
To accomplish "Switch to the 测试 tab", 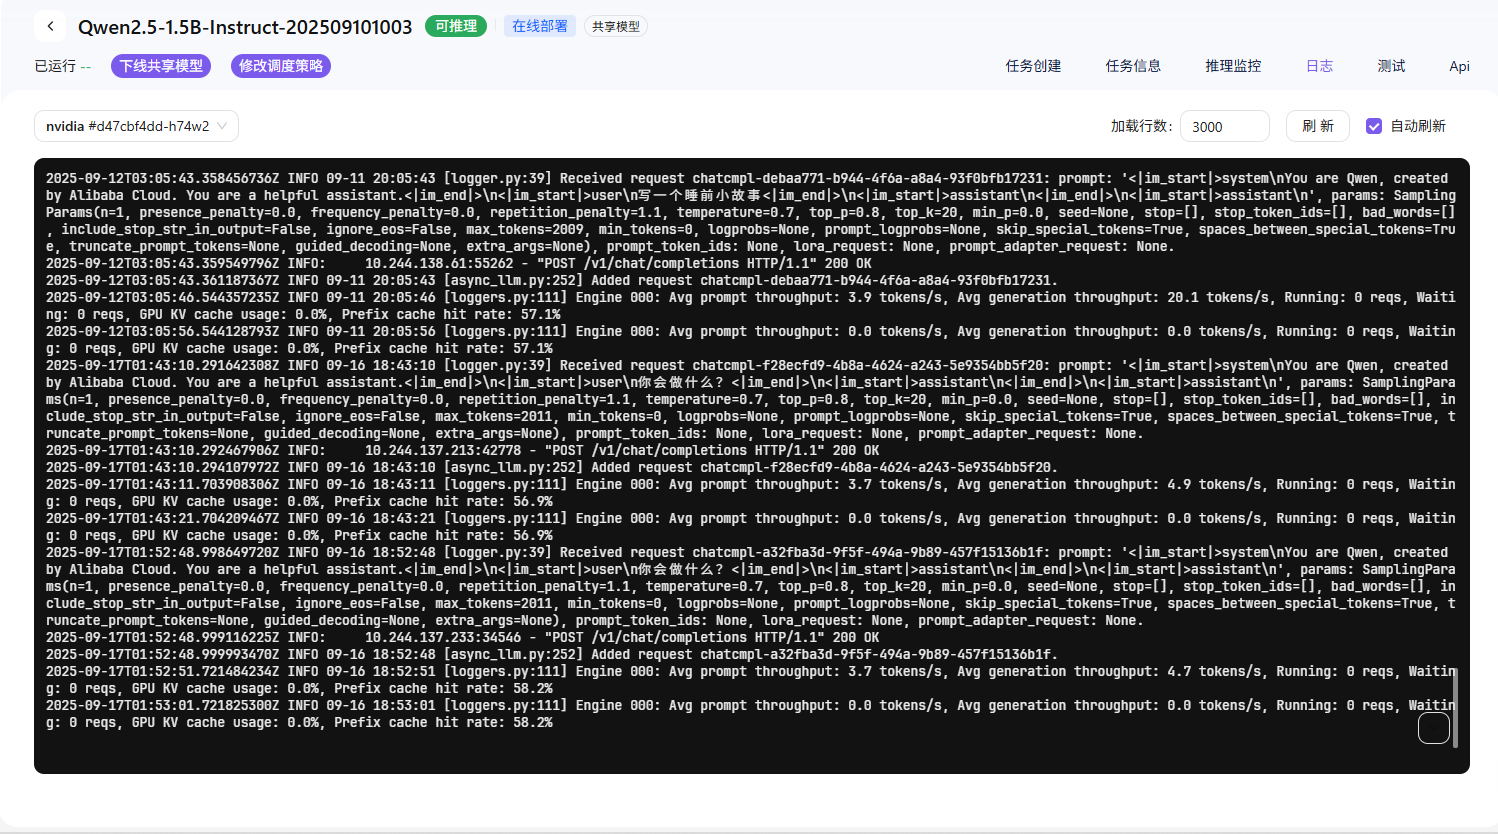I will tap(1391, 66).
